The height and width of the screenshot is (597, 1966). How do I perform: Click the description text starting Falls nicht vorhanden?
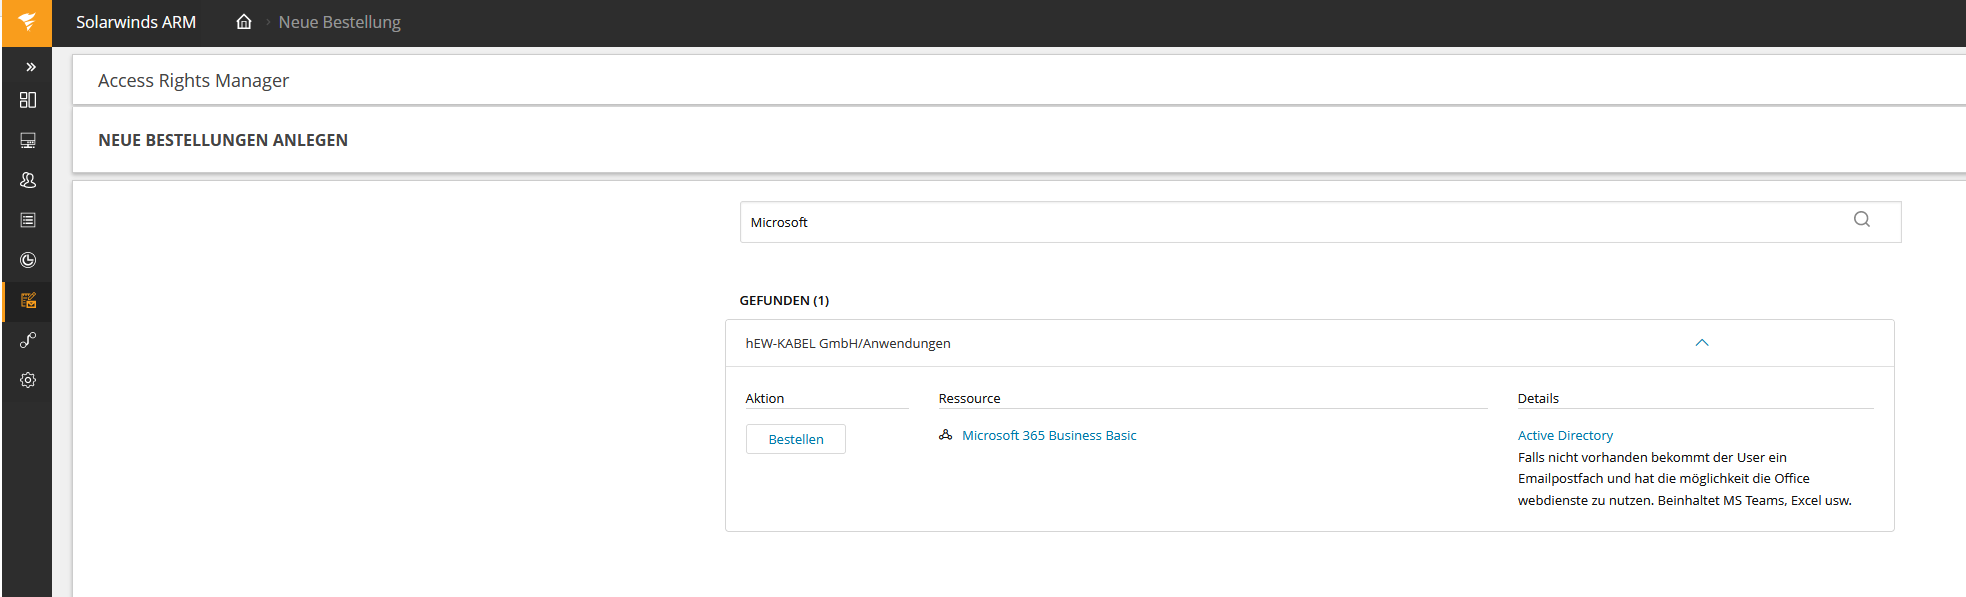1685,479
